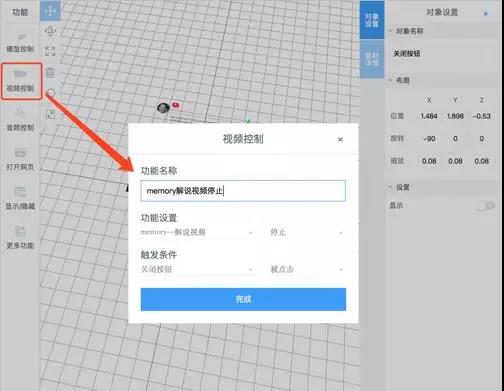Open 模型控制 function in sidebar
Image resolution: width=504 pixels, height=391 pixels.
(x=20, y=43)
